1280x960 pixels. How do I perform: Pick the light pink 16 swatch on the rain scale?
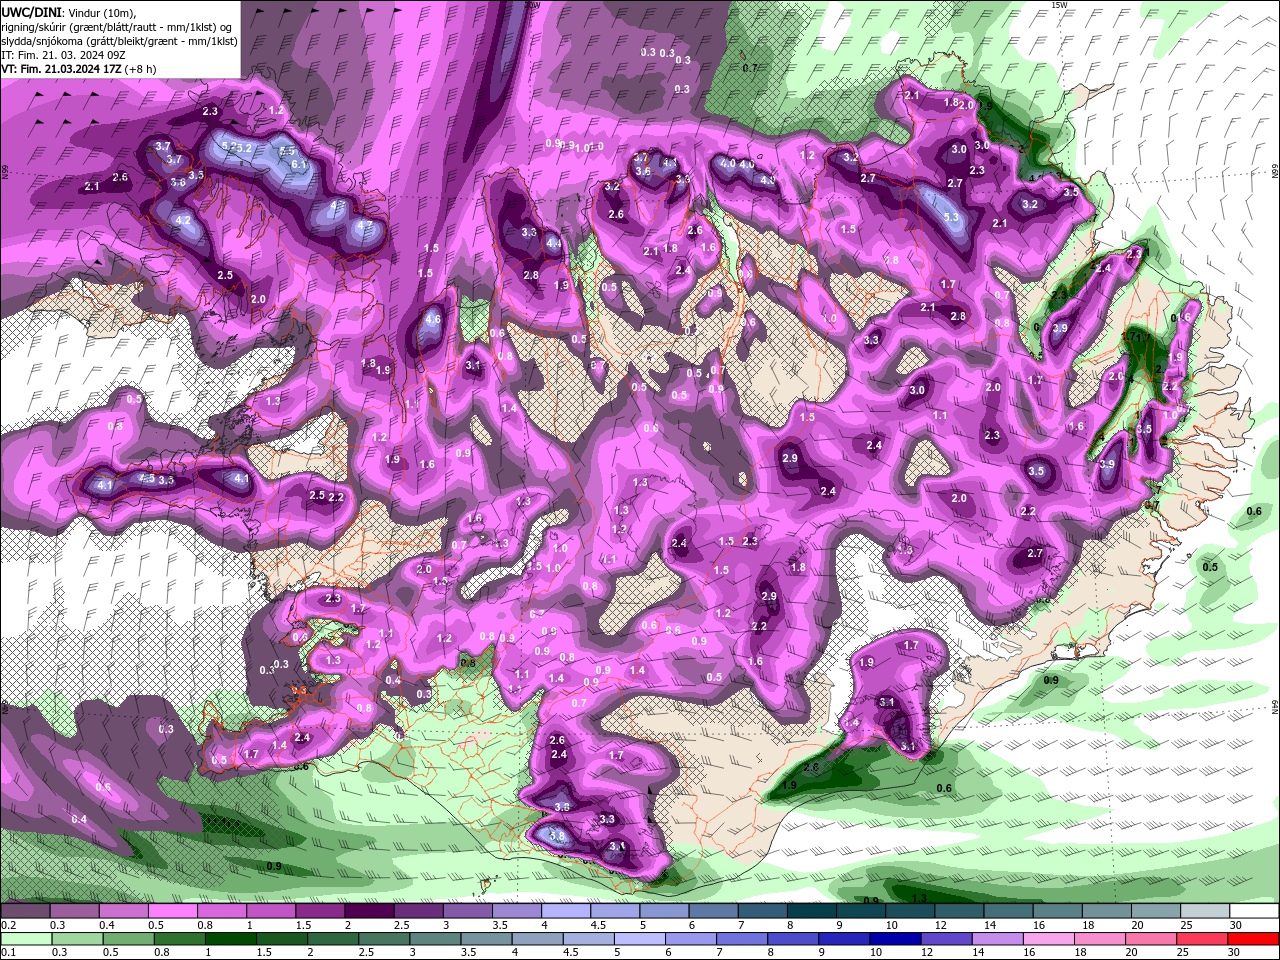tap(1049, 939)
